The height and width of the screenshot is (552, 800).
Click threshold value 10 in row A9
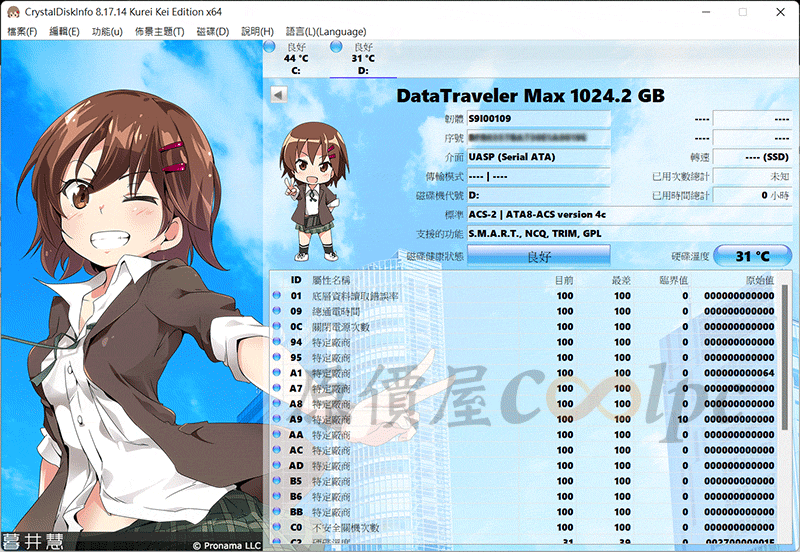[x=683, y=419]
